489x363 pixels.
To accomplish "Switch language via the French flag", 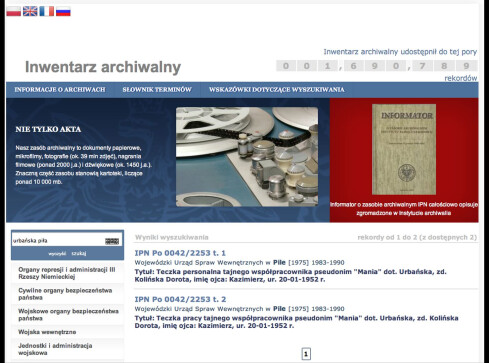I will (47, 11).
